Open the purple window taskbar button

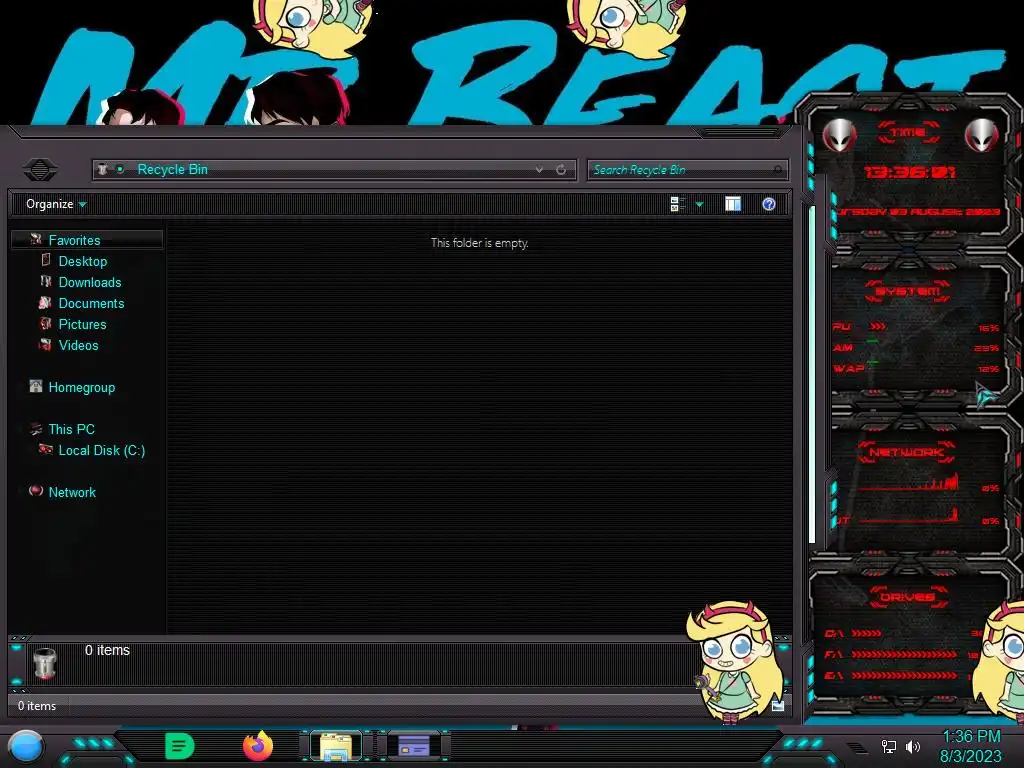414,746
